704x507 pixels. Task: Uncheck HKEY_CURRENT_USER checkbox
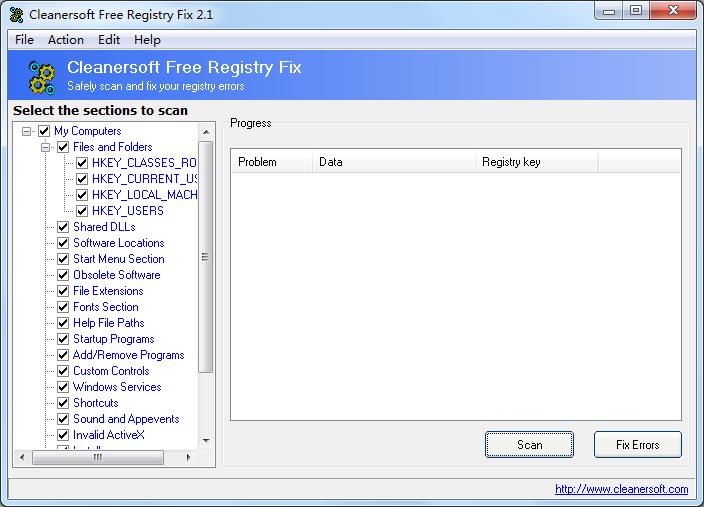pyautogui.click(x=82, y=179)
